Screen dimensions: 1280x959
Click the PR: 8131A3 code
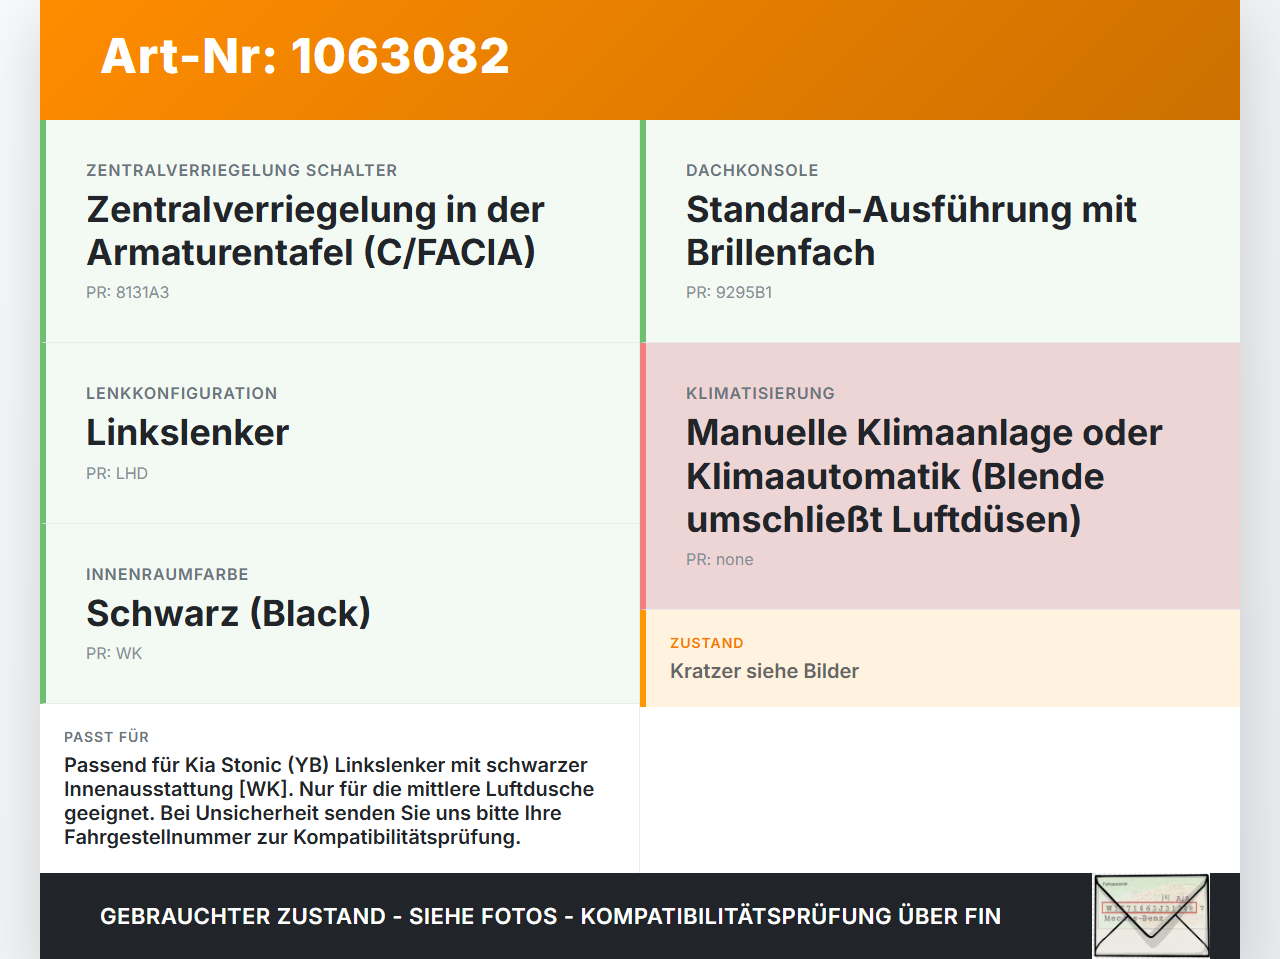tap(128, 292)
